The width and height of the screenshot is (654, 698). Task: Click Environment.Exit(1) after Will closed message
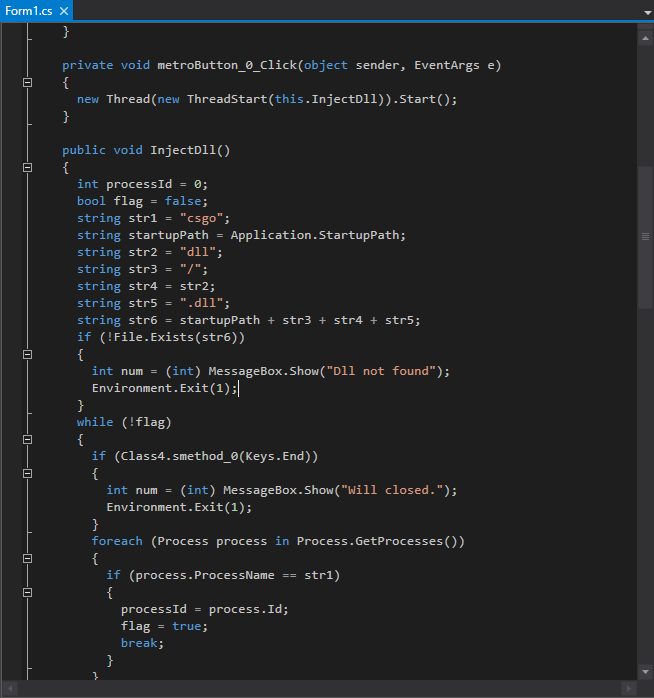click(x=179, y=507)
